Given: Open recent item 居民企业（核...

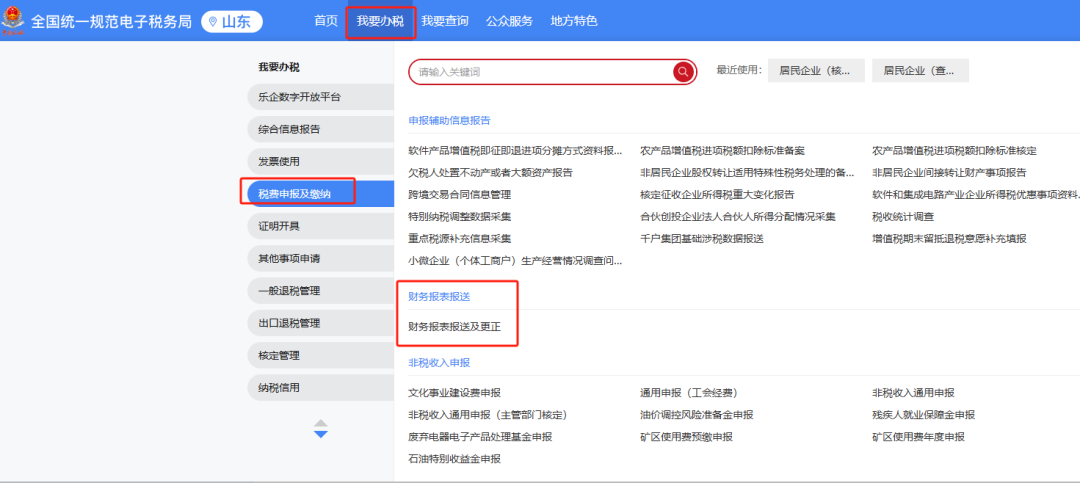Looking at the screenshot, I should coord(816,70).
